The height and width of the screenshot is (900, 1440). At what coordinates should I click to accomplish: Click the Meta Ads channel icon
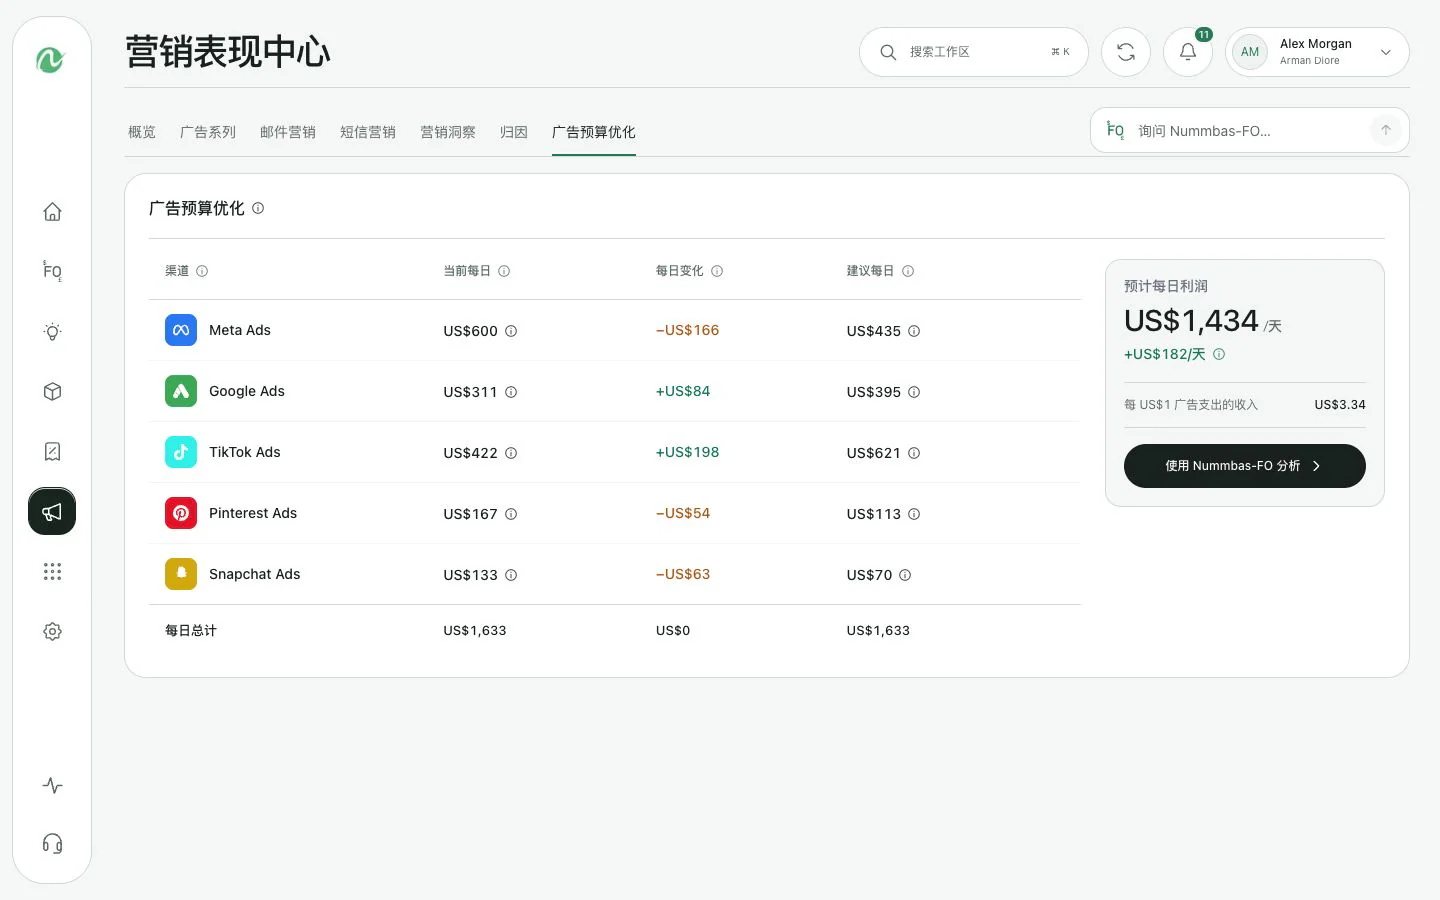pos(181,330)
